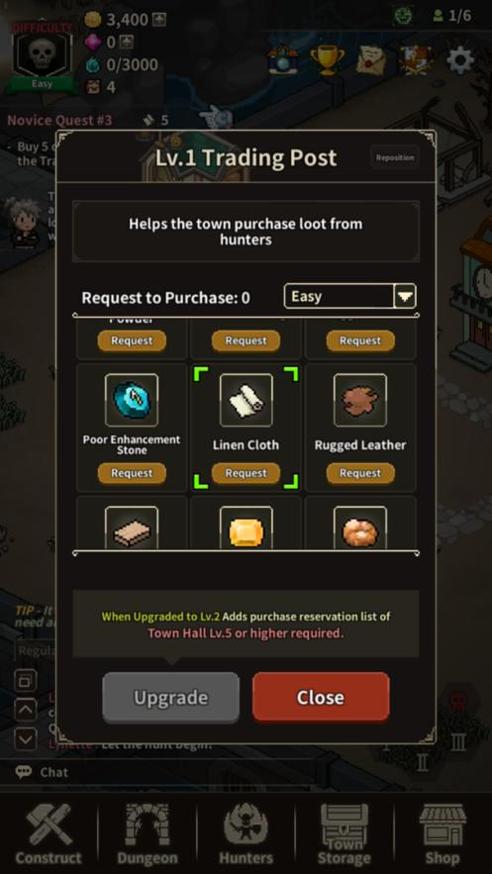
Task: Tap the gold ingot item icon
Action: click(246, 527)
